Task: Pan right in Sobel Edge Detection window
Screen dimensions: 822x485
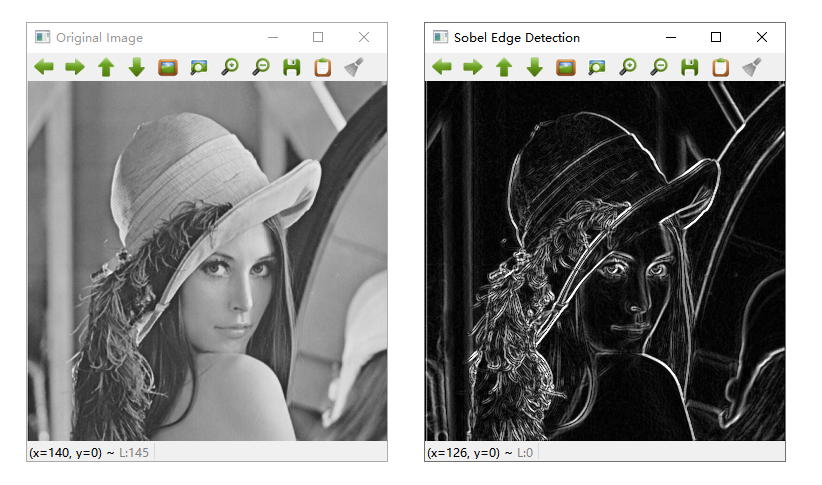Action: (473, 67)
